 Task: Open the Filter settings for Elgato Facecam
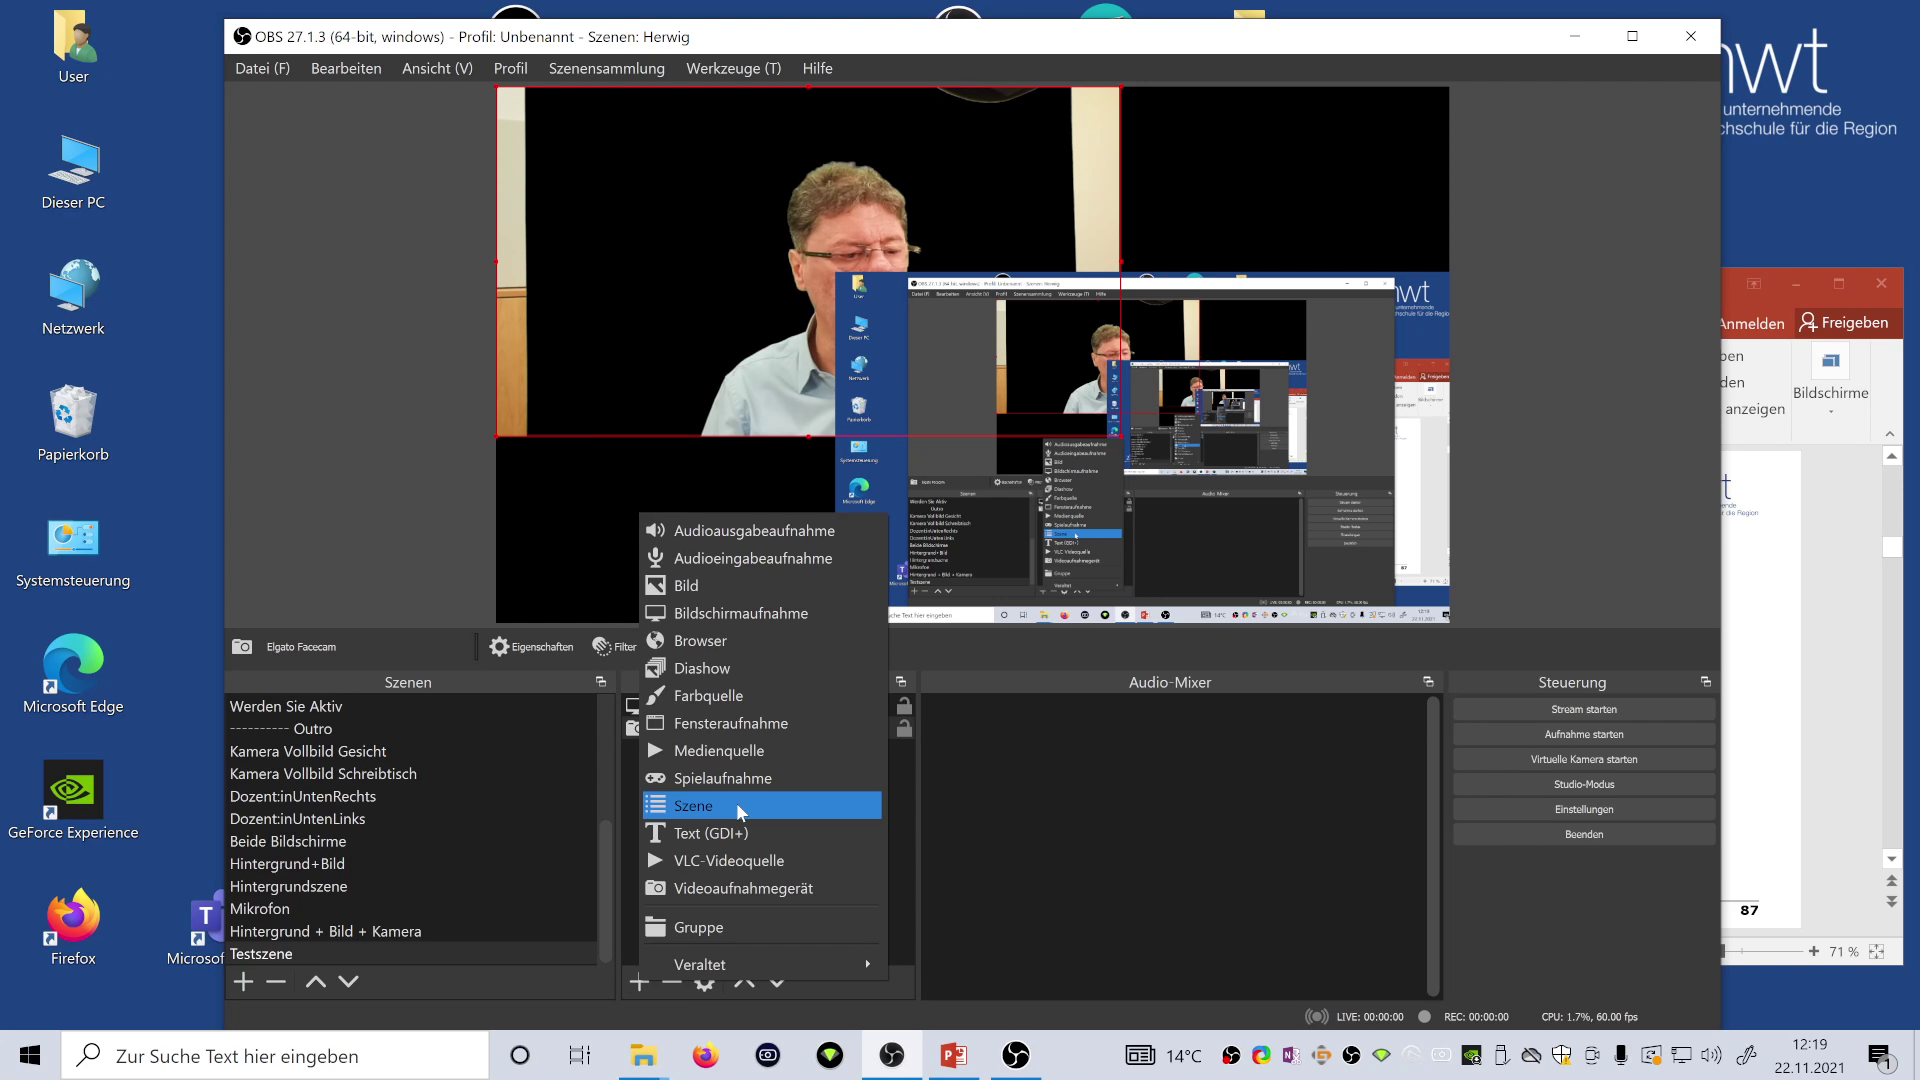click(613, 646)
